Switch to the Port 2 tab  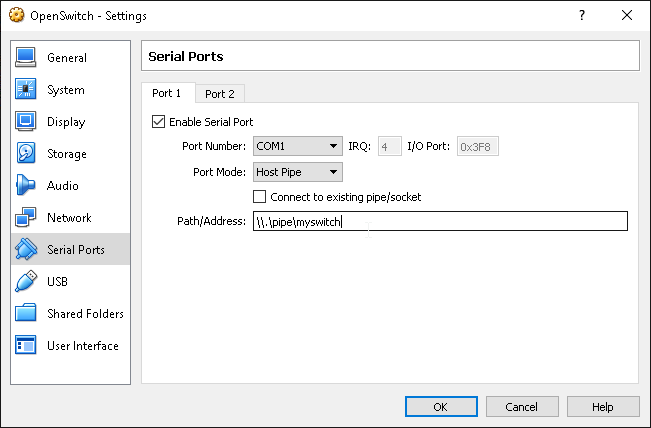(220, 94)
